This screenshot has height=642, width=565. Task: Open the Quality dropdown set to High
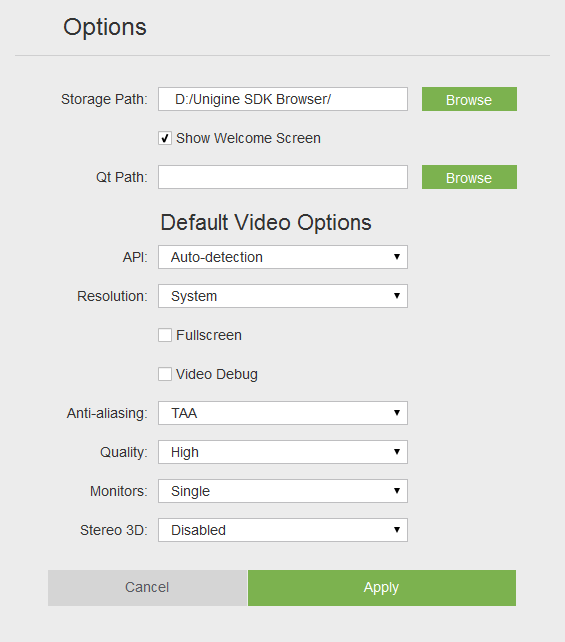(283, 452)
